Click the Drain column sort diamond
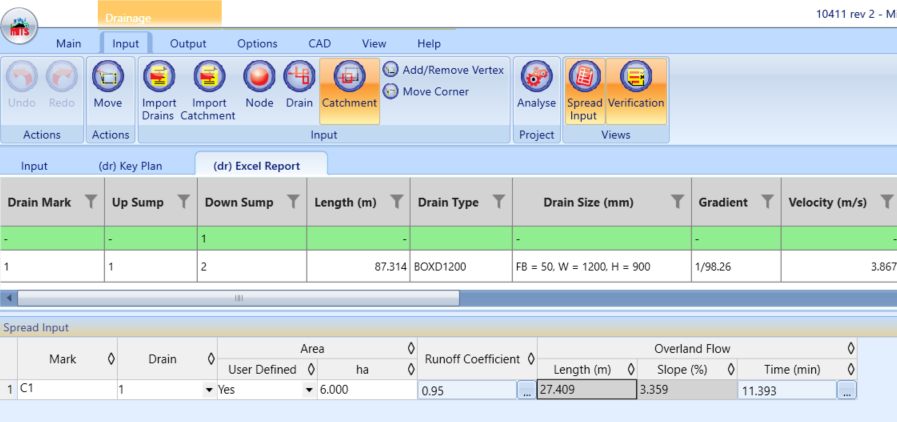This screenshot has height=422, width=897. 211,359
